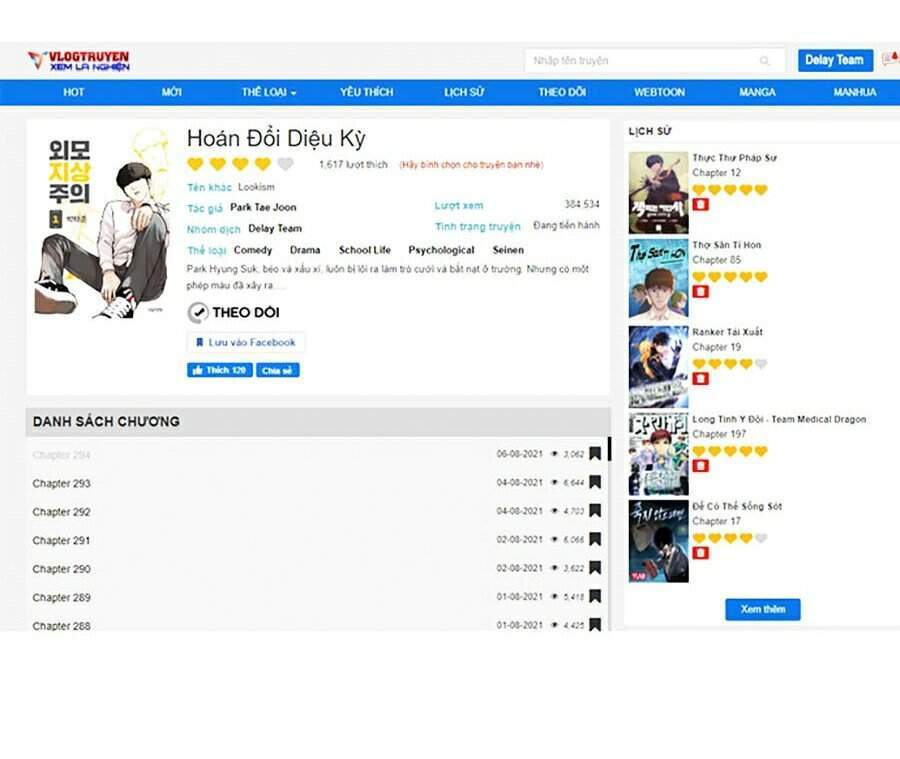Click the Lưu vào Facebook button
This screenshot has height=759, width=900.
[246, 342]
